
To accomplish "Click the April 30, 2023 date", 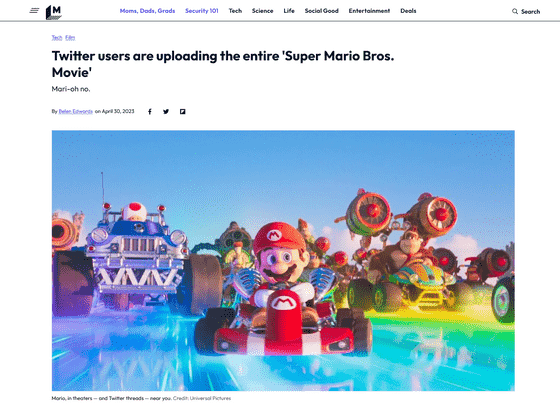I will coord(118,111).
